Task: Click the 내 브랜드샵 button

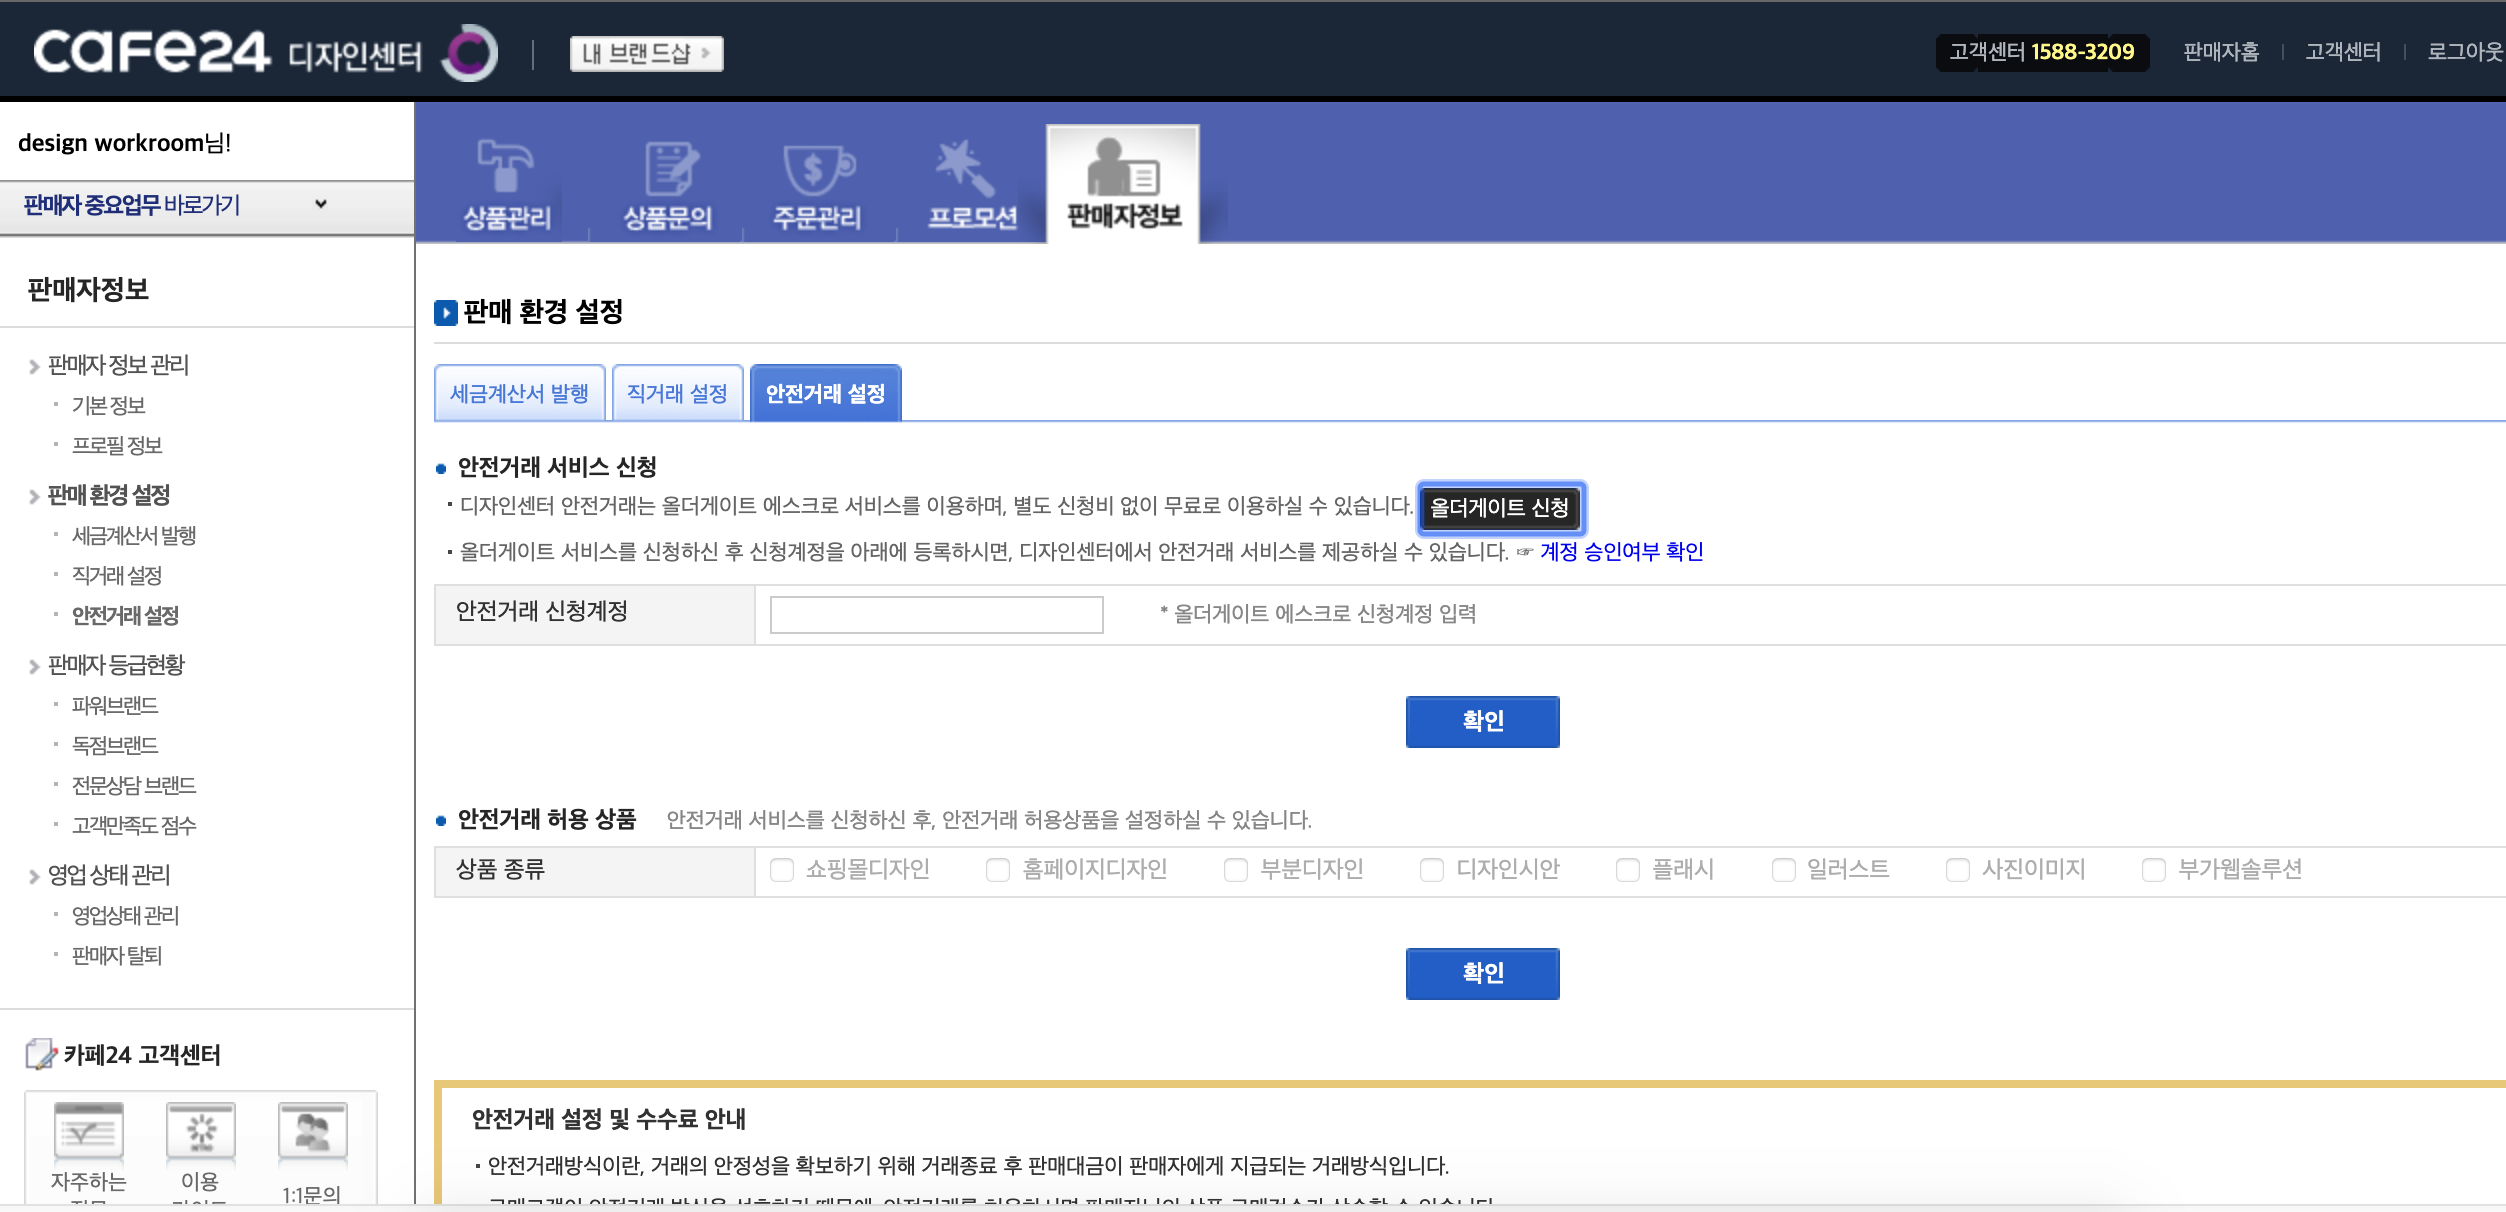Action: 646,53
